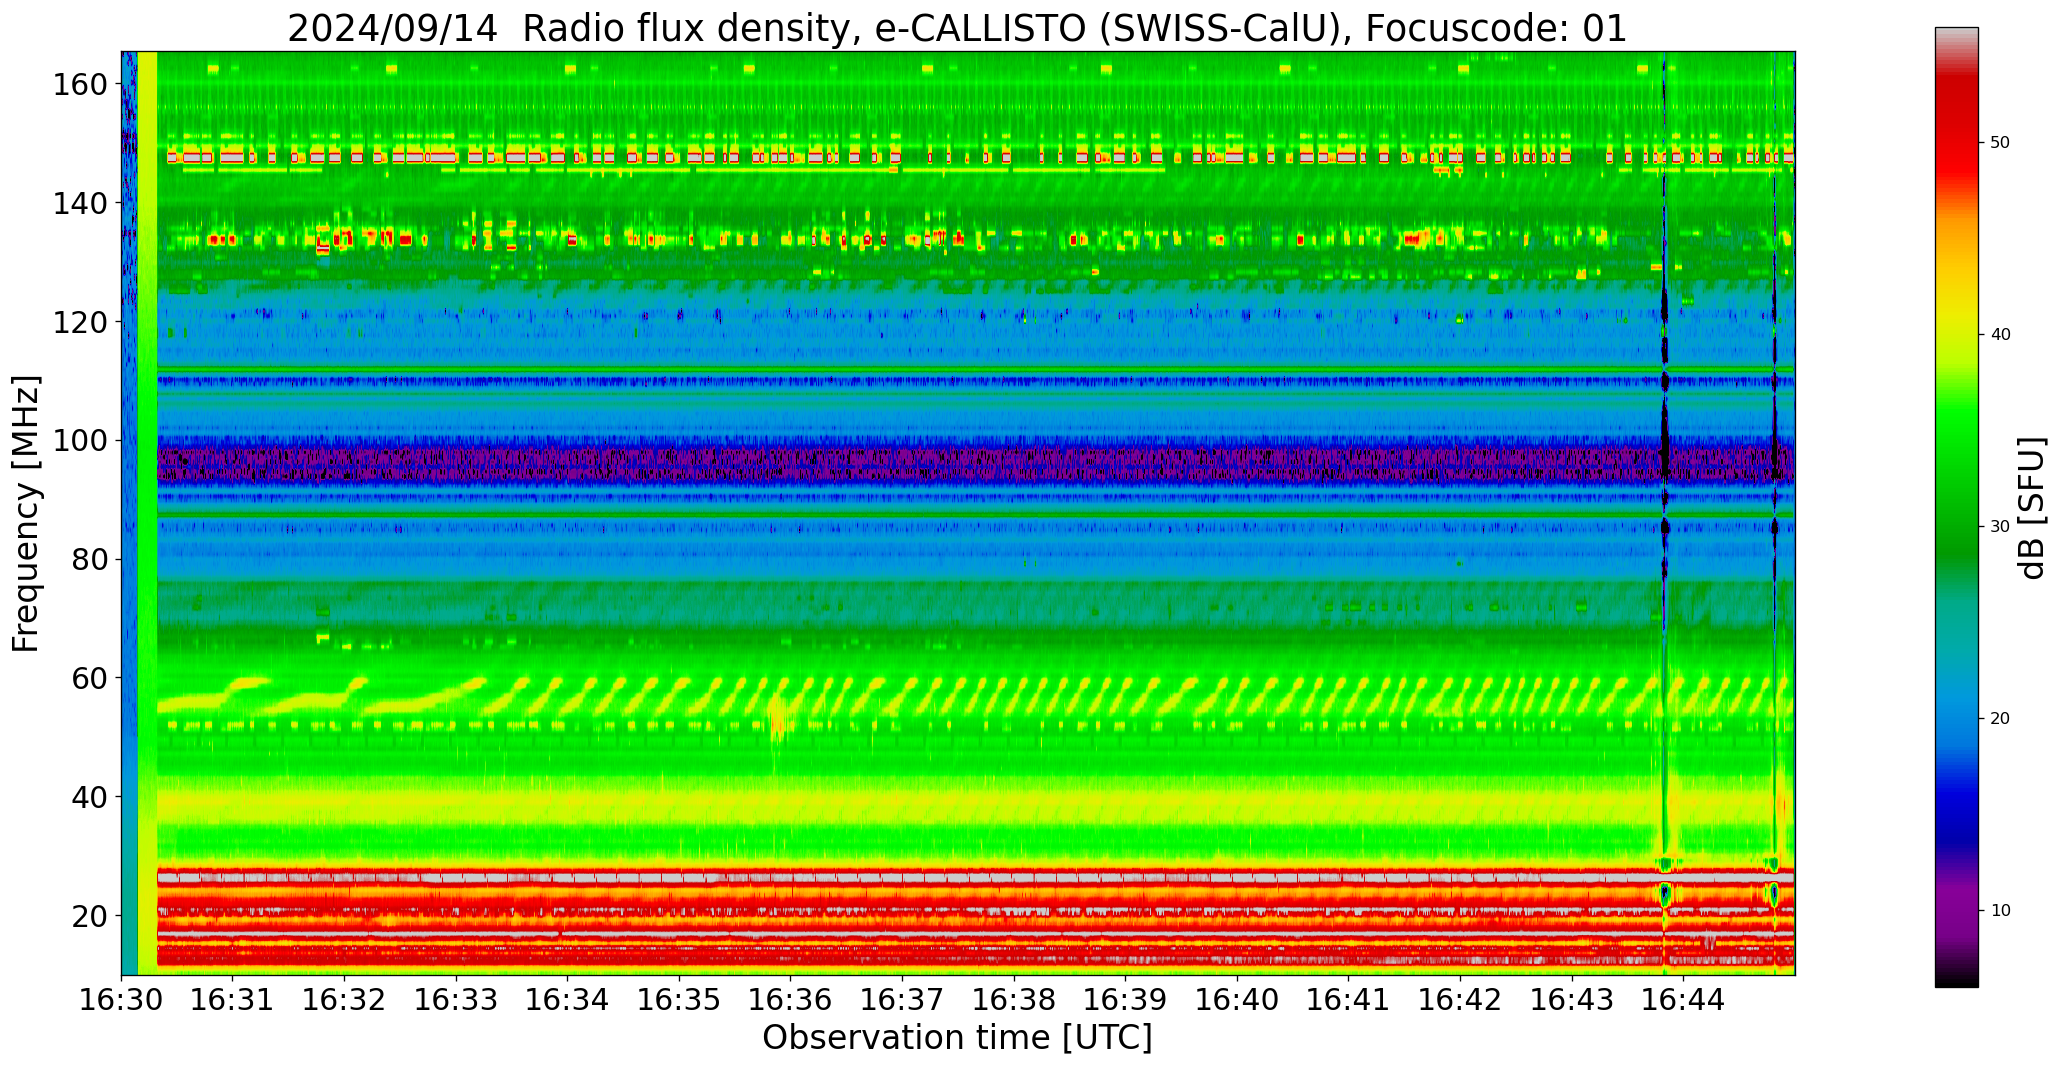Image resolution: width=2062 pixels, height=1067 pixels.
Task: Select the 16:38 time tick label
Action: (x=1014, y=999)
